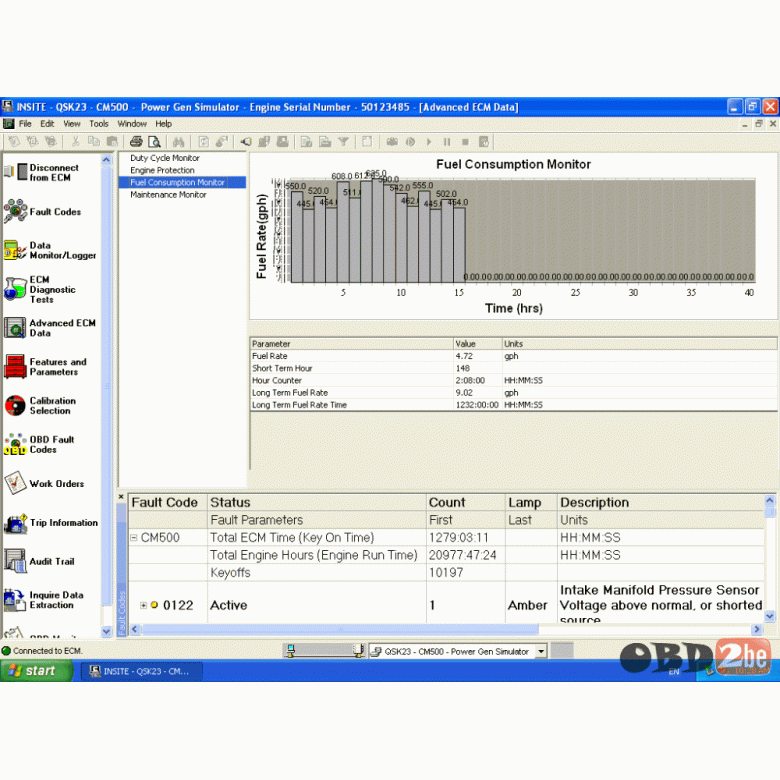Click the Lamp column header
The image size is (780, 780).
[x=531, y=502]
